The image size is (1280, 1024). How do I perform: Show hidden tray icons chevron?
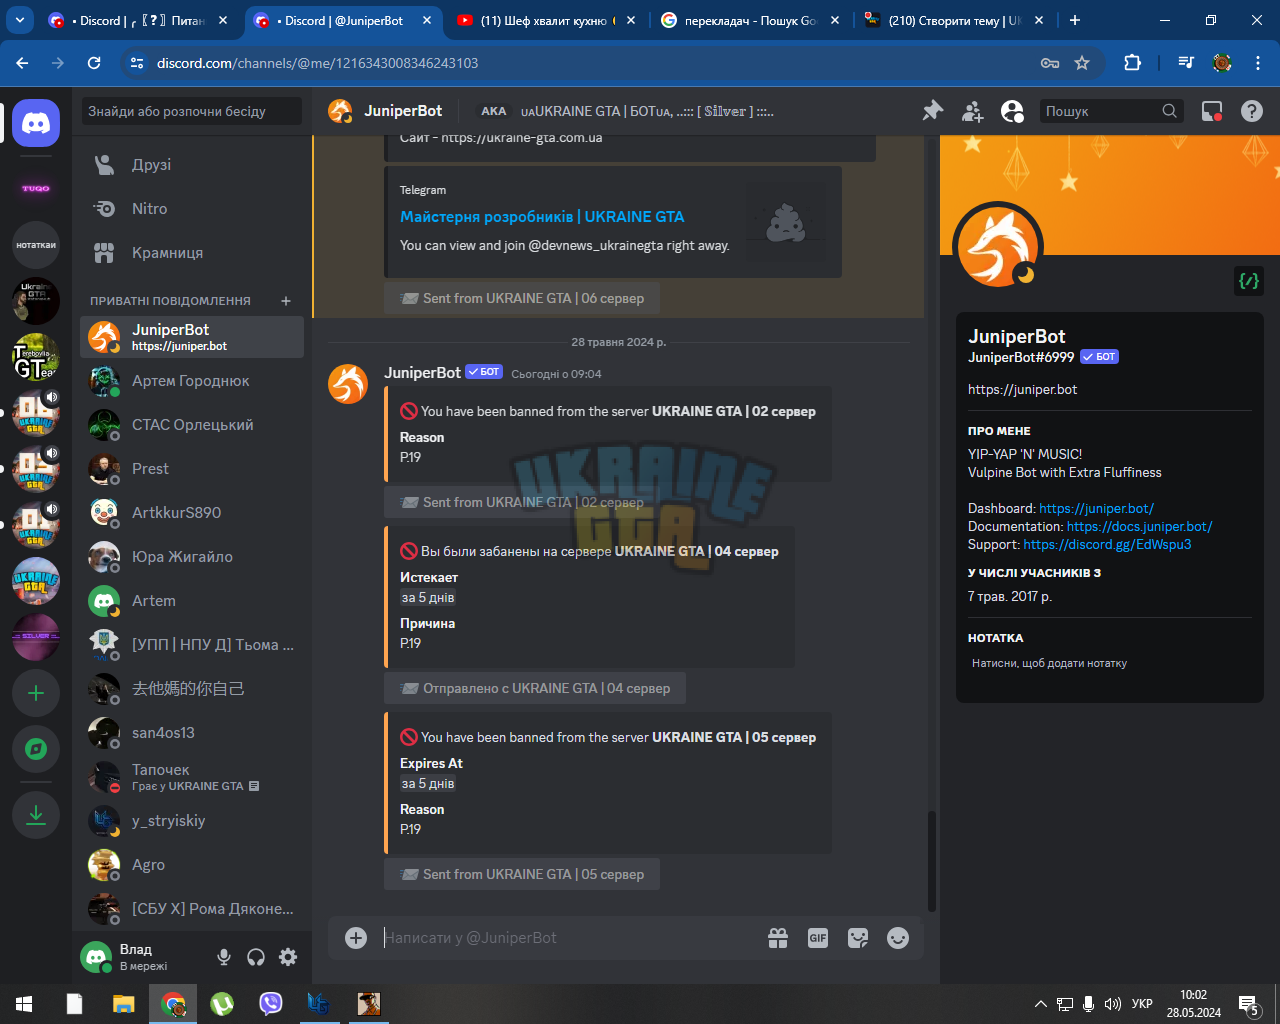pyautogui.click(x=1041, y=1004)
